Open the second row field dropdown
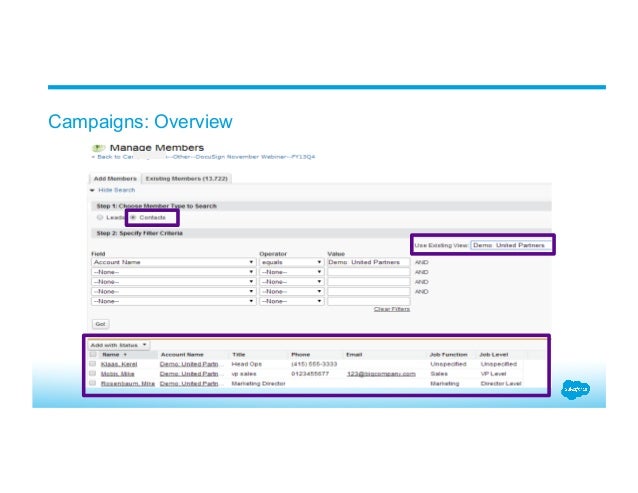This screenshot has width=638, height=493. tap(174, 272)
